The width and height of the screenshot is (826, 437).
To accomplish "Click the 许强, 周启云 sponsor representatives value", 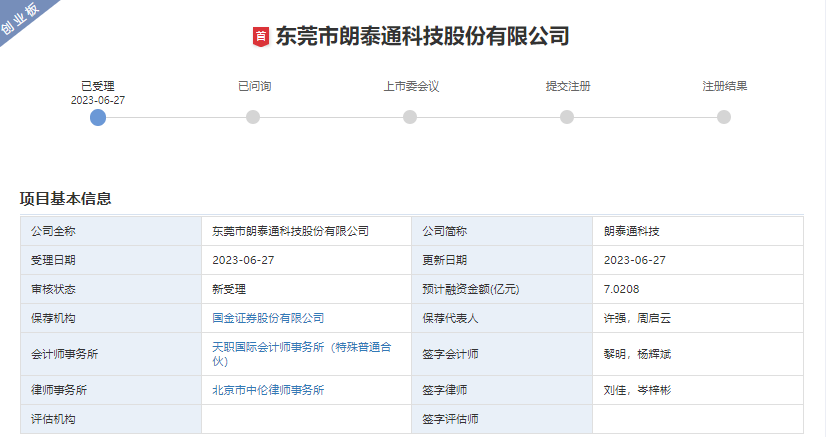I will click(x=637, y=318).
